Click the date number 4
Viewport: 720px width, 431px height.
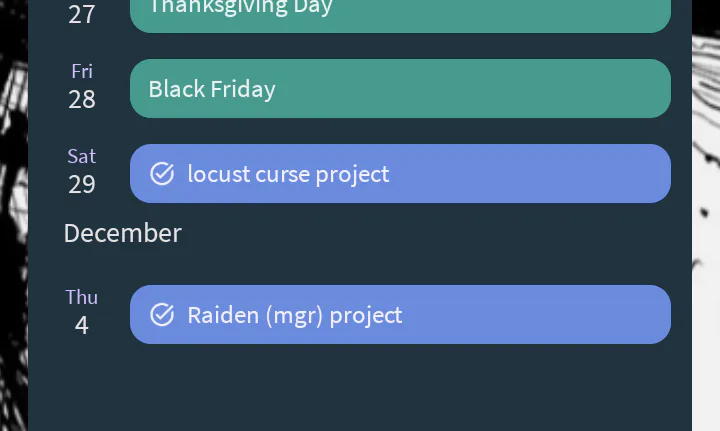[82, 325]
